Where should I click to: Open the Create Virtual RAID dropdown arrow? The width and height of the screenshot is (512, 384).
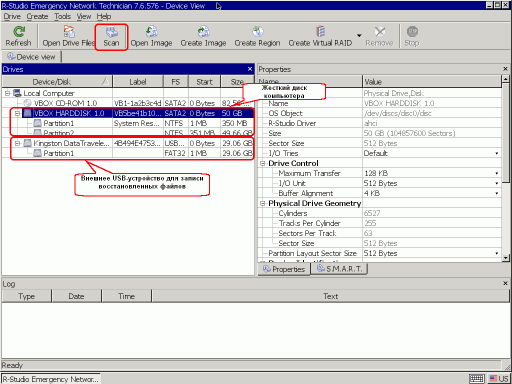click(x=359, y=35)
